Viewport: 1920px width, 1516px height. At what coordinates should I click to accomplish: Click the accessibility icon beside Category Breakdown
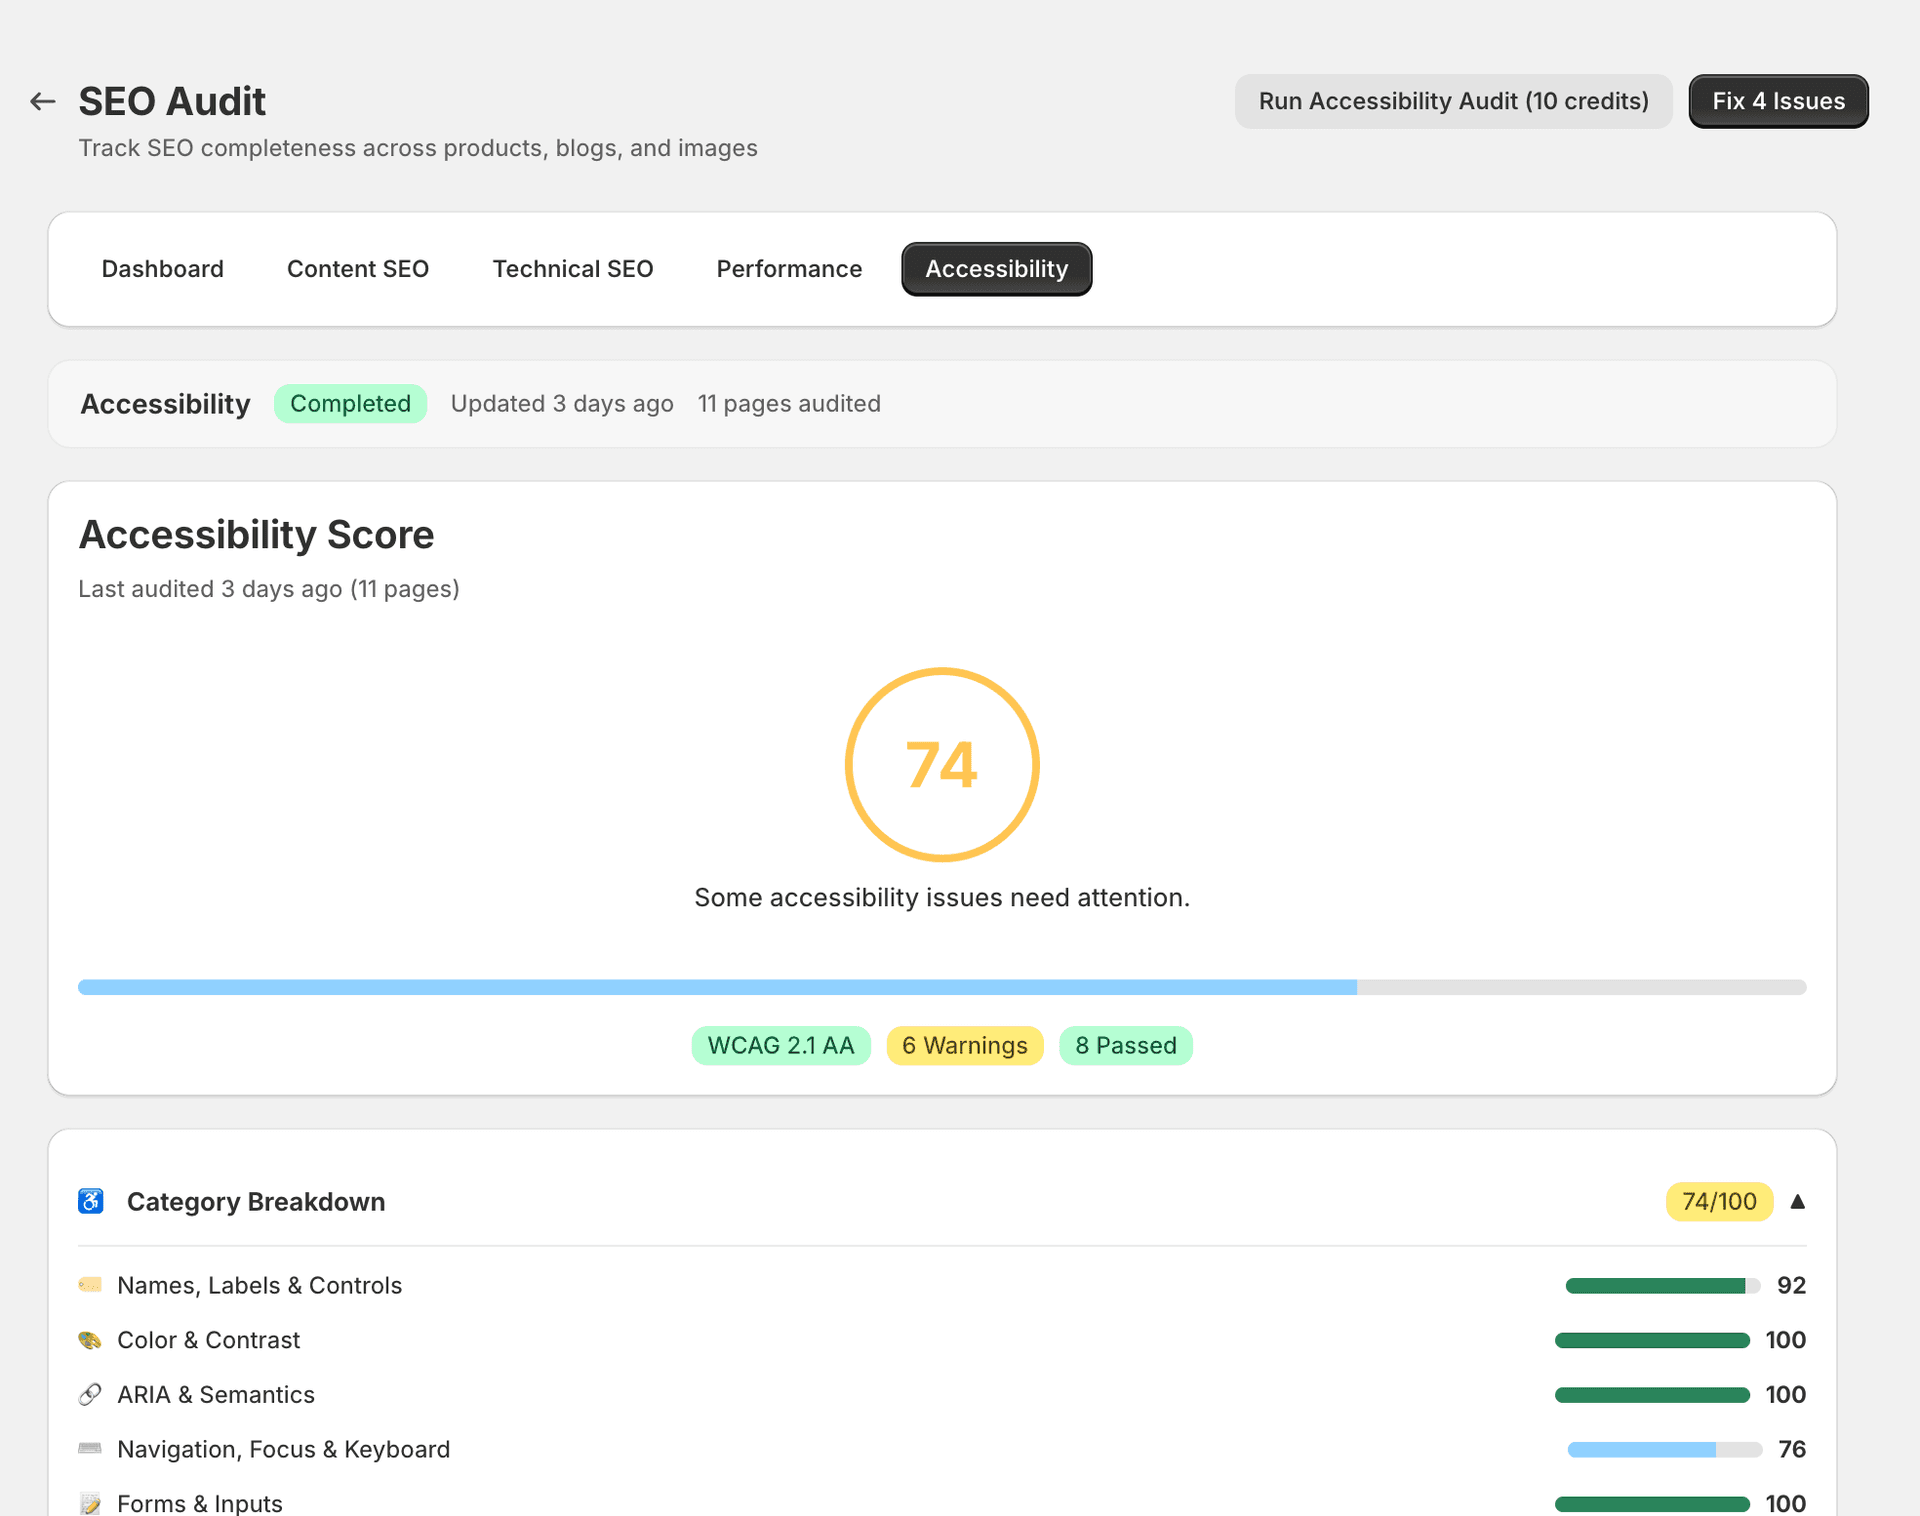point(91,1201)
